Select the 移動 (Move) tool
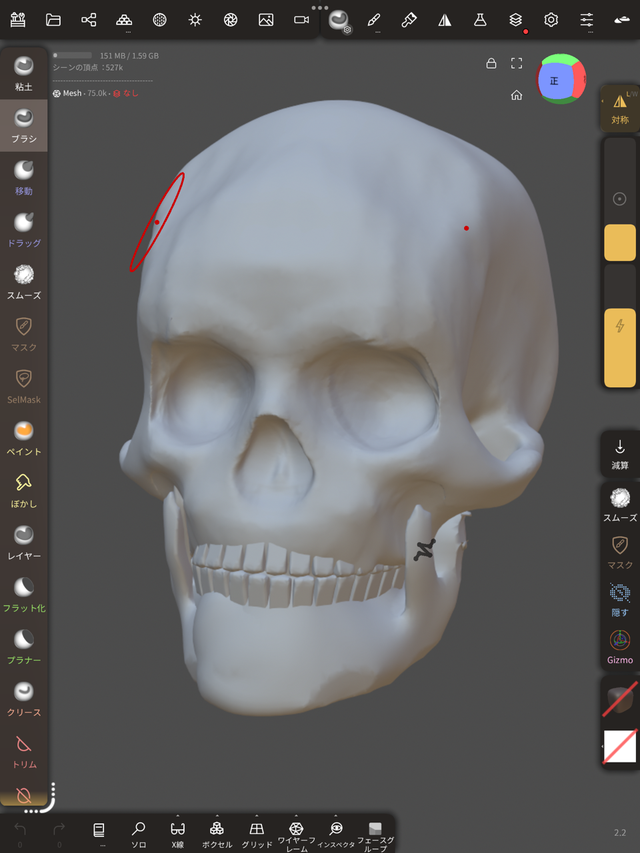 tap(23, 177)
